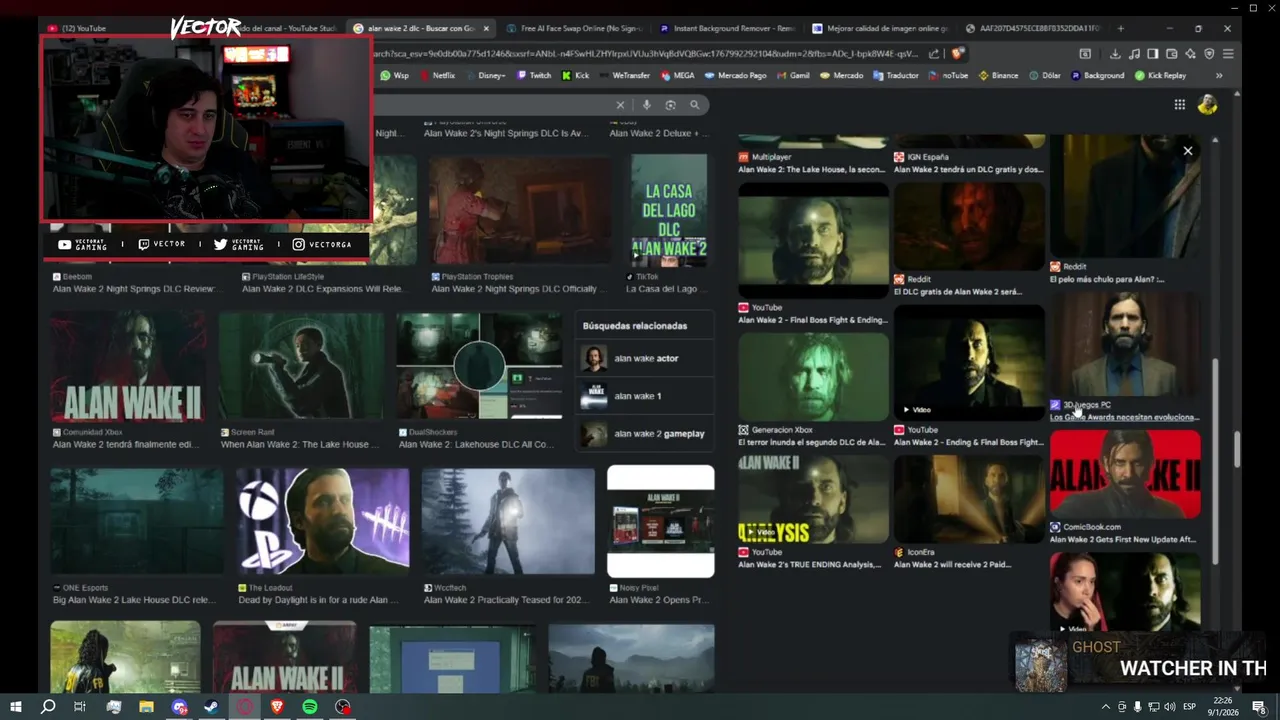Viewport: 1280px width, 720px height.
Task: Open the Google account avatar
Action: (1207, 105)
